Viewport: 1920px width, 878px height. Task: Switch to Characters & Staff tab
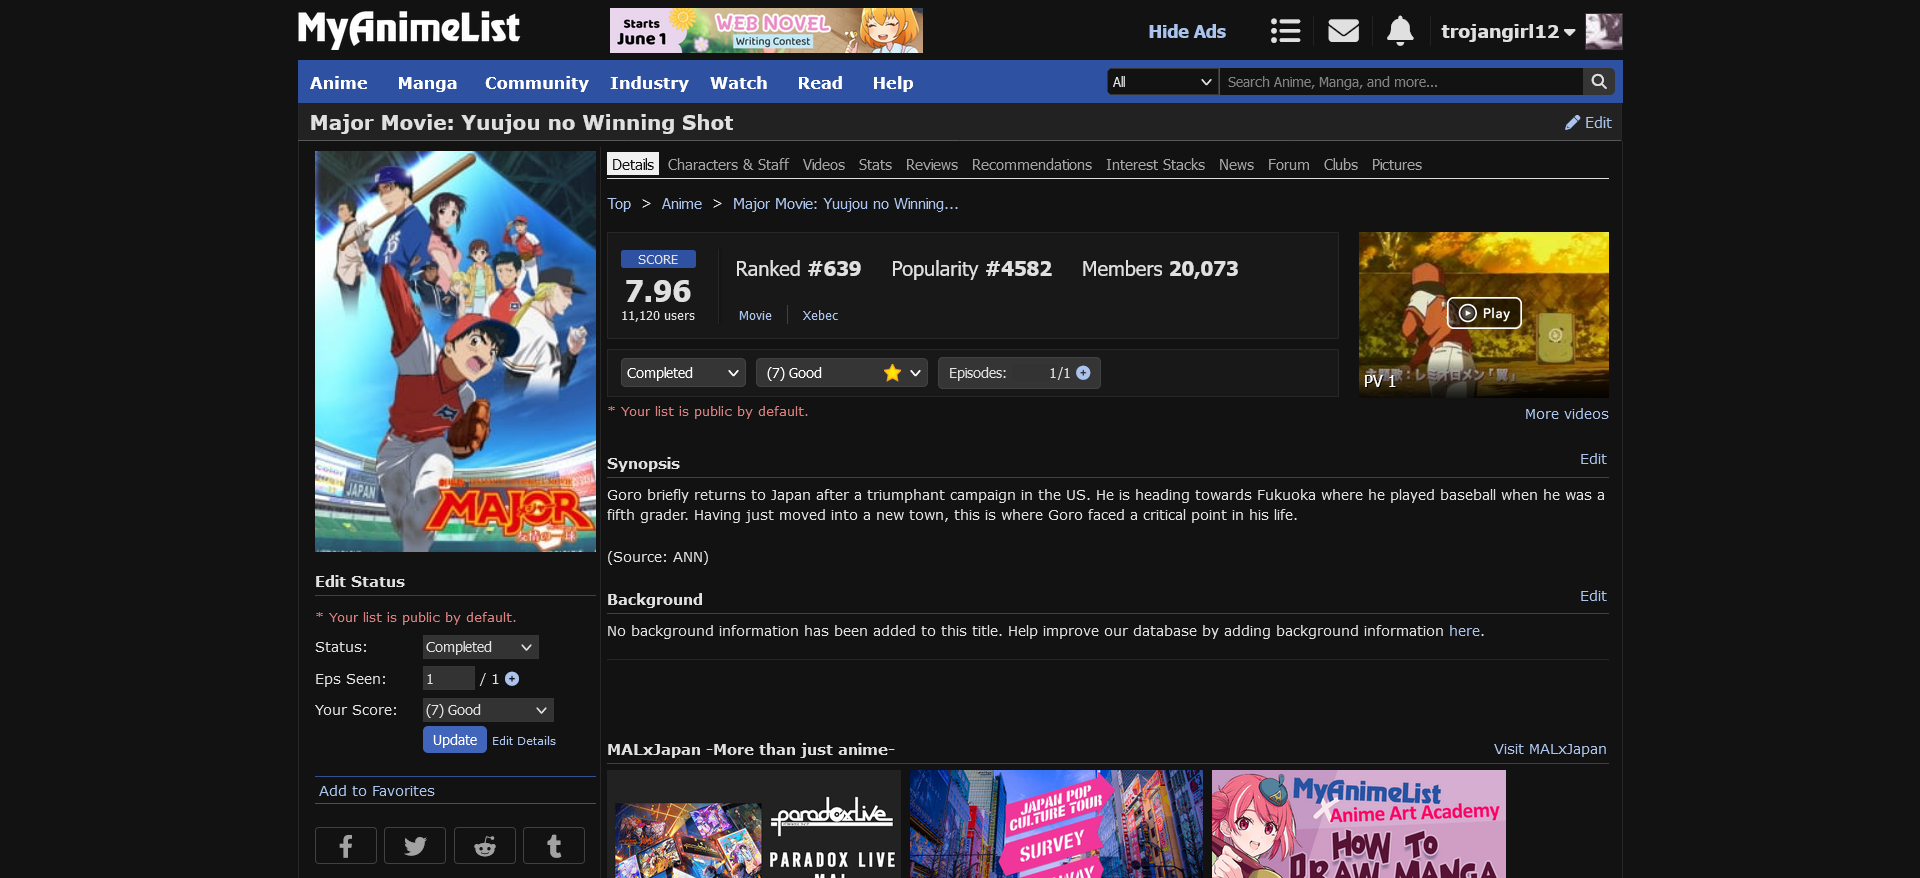click(728, 165)
